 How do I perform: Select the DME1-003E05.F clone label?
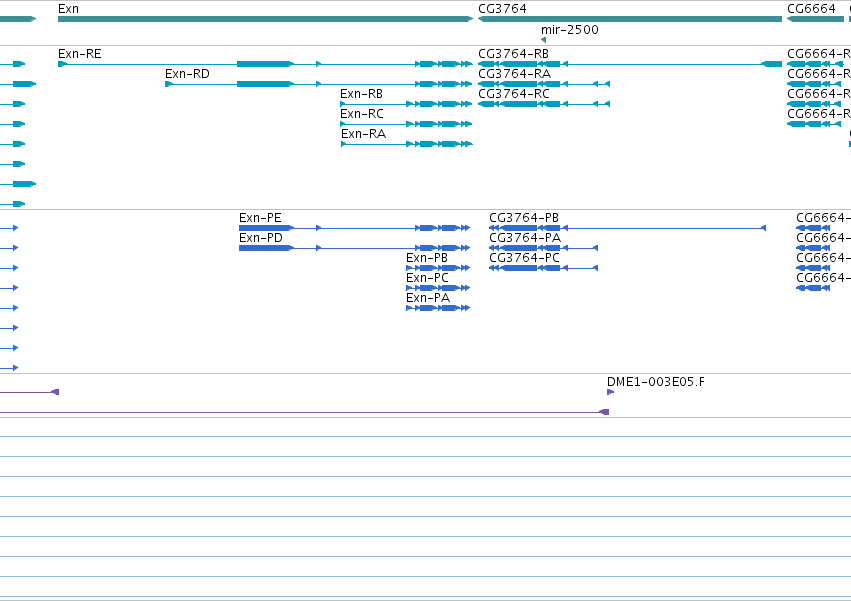pyautogui.click(x=656, y=382)
